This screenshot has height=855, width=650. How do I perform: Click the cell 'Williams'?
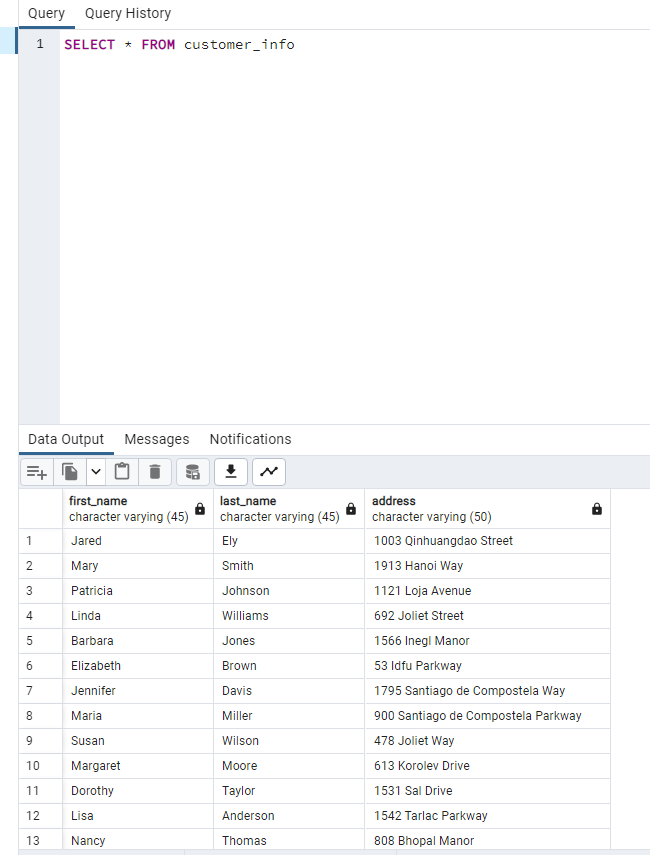tap(289, 616)
